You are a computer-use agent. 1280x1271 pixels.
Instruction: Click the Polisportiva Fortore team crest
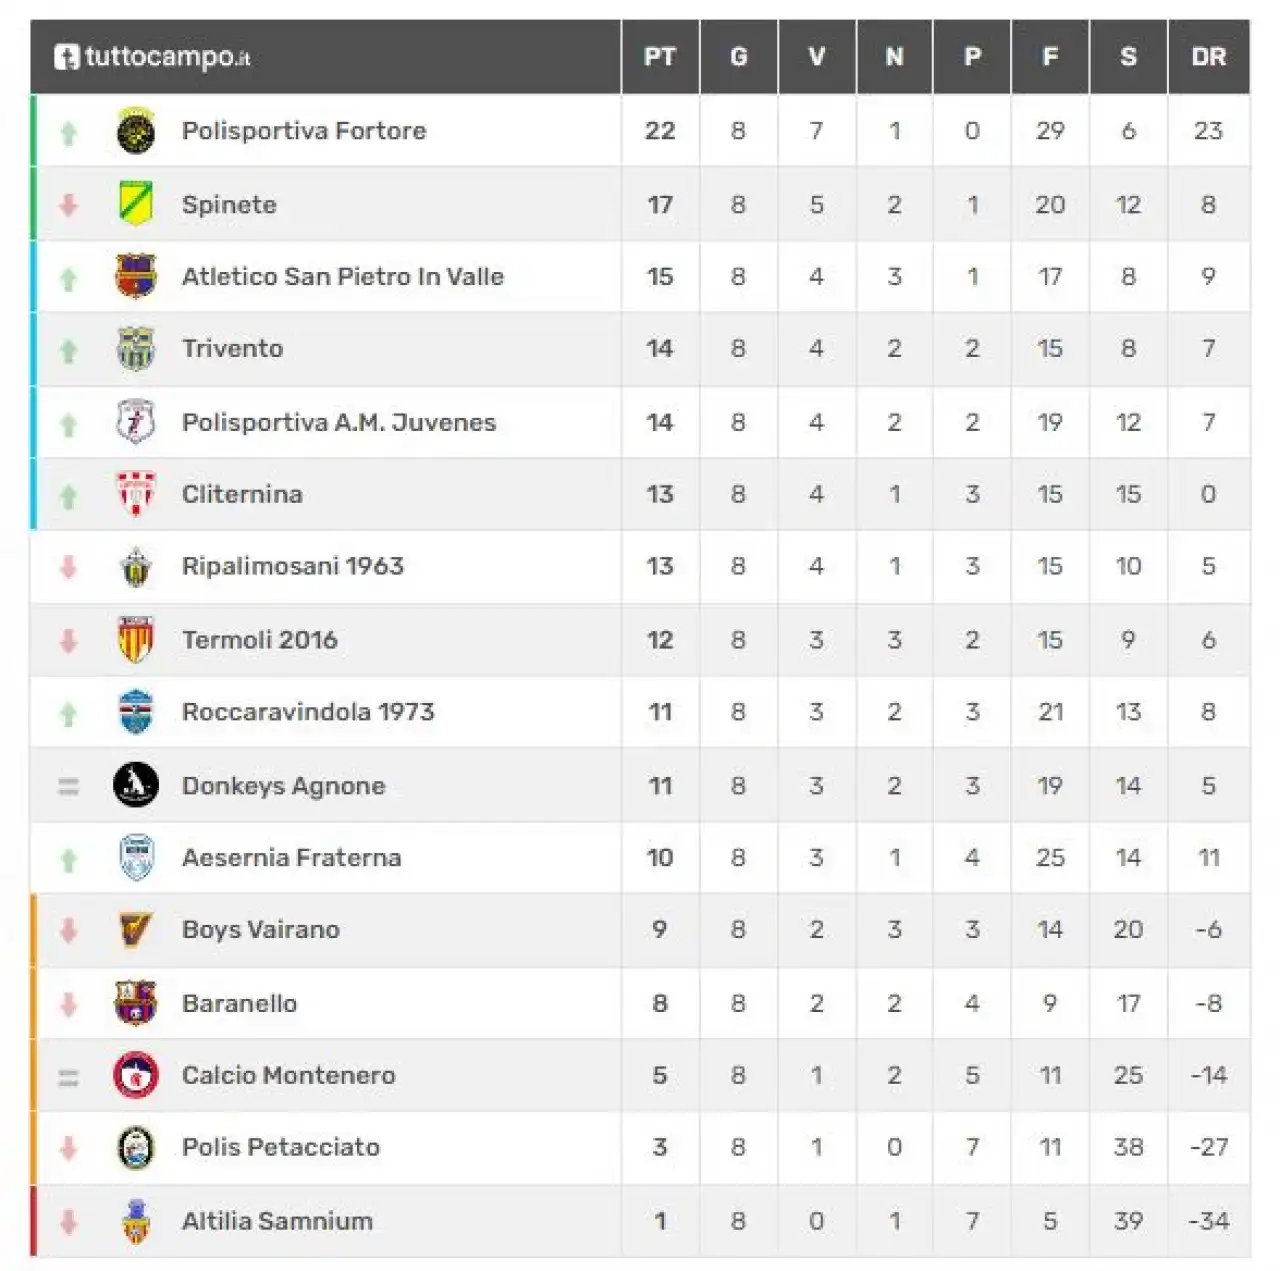point(136,131)
